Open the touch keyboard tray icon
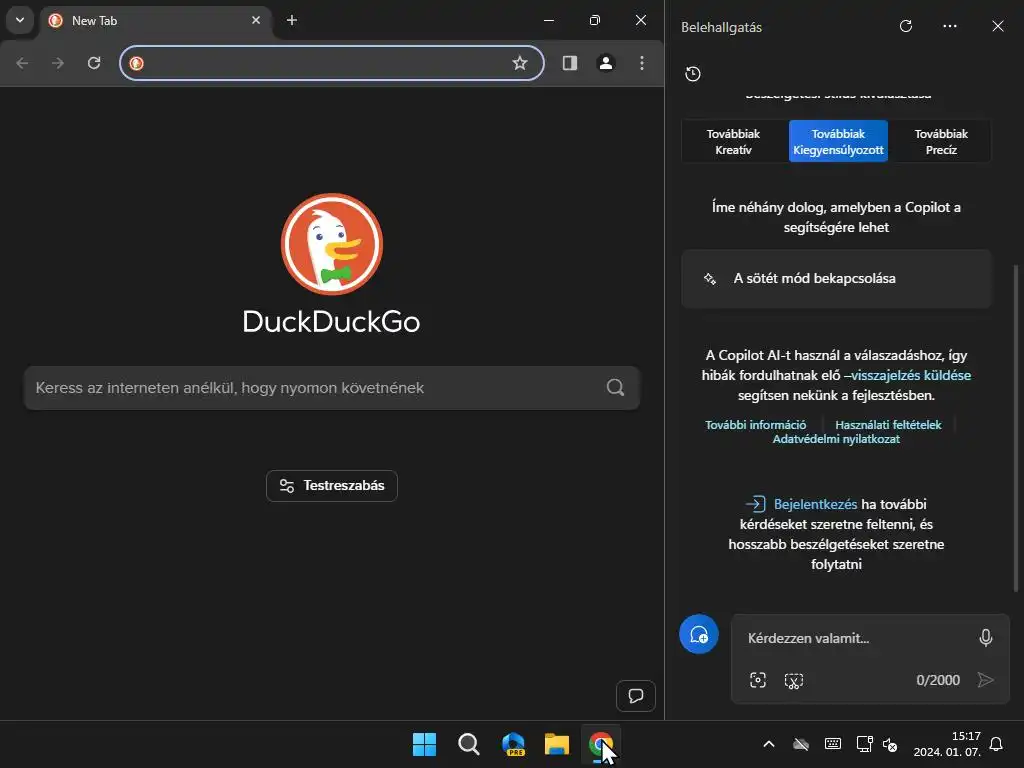1024x768 pixels. (833, 744)
